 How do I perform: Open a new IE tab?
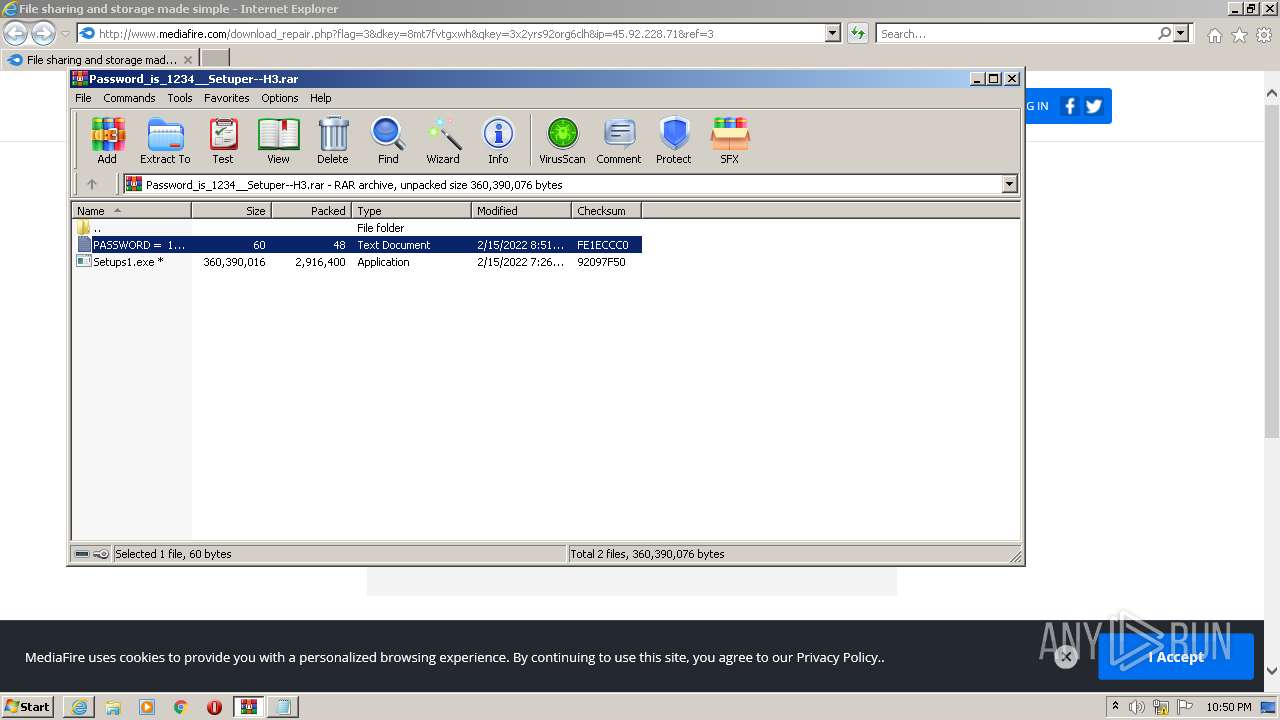coord(215,59)
